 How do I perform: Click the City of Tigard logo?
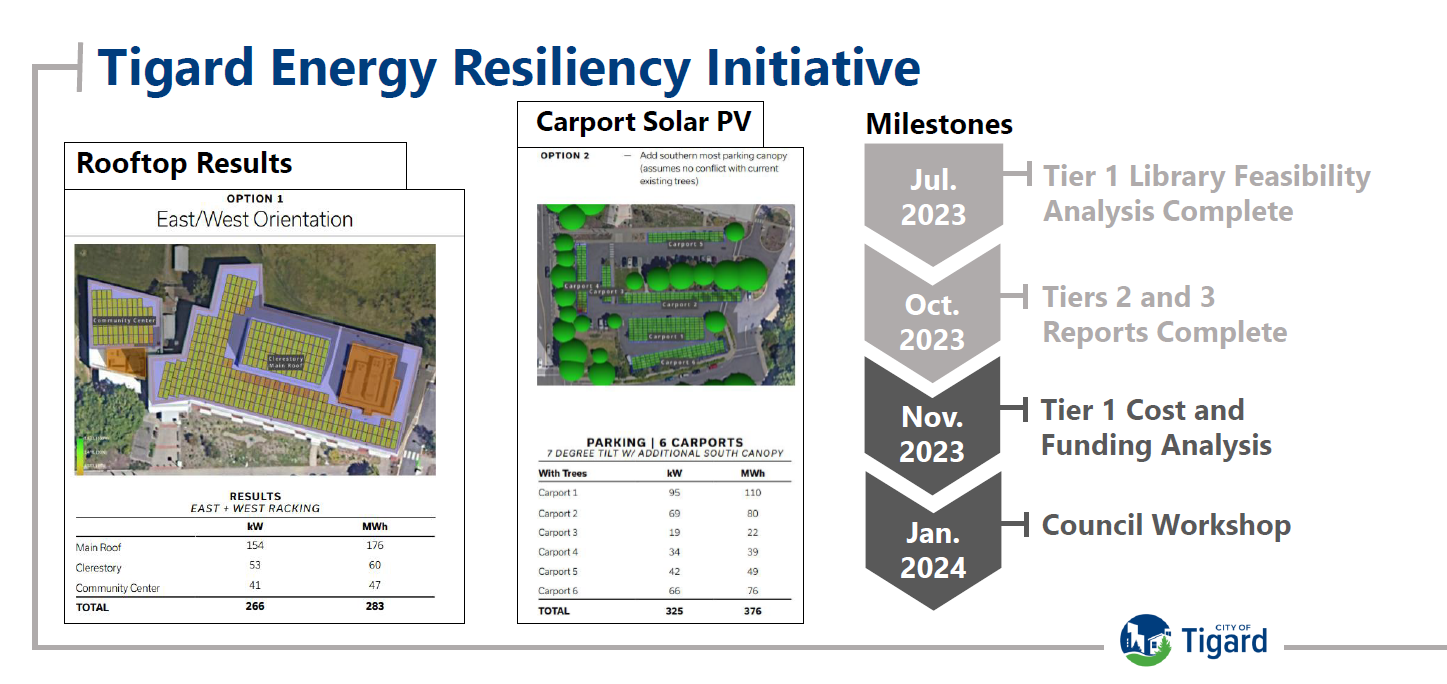point(1194,637)
